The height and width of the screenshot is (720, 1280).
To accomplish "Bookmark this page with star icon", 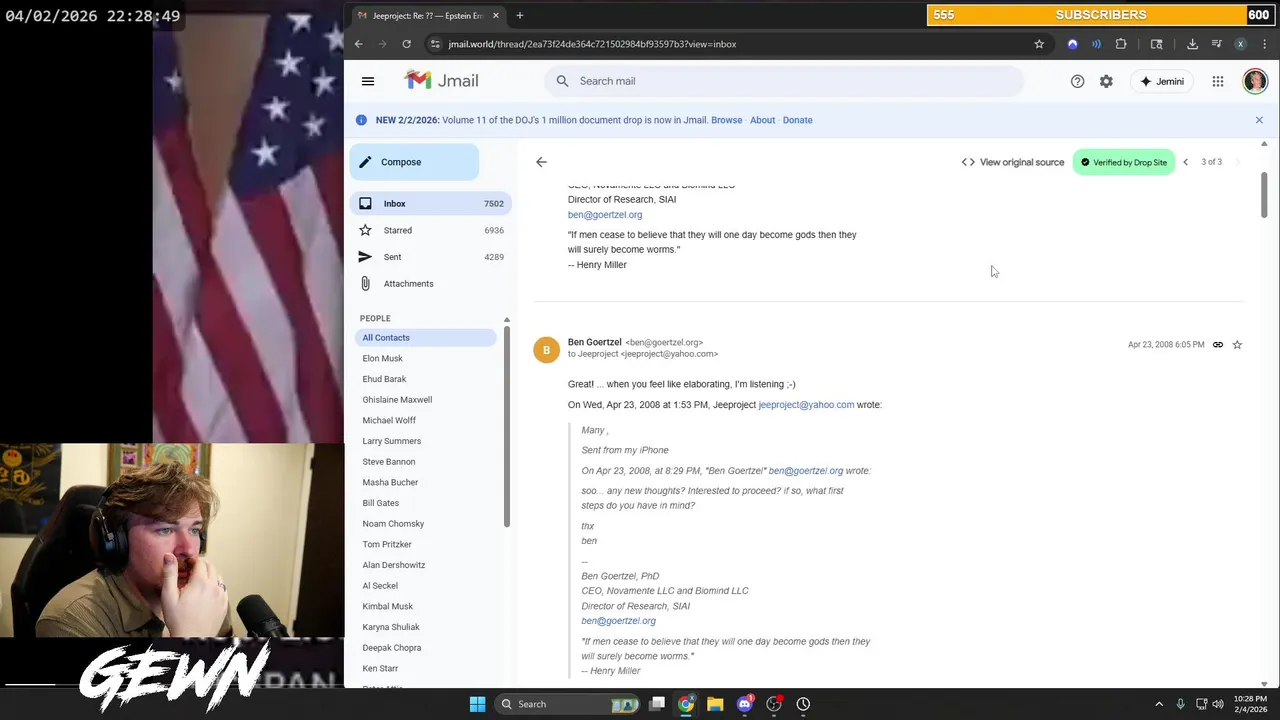I will click(1039, 44).
